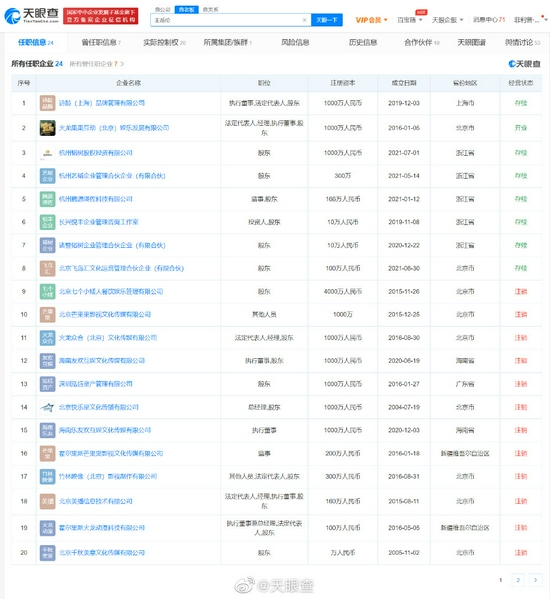This screenshot has width=550, height=599.
Task: Open company link 北京七个小矮人餐饮娱乐管理有限公司
Action: click(111, 291)
